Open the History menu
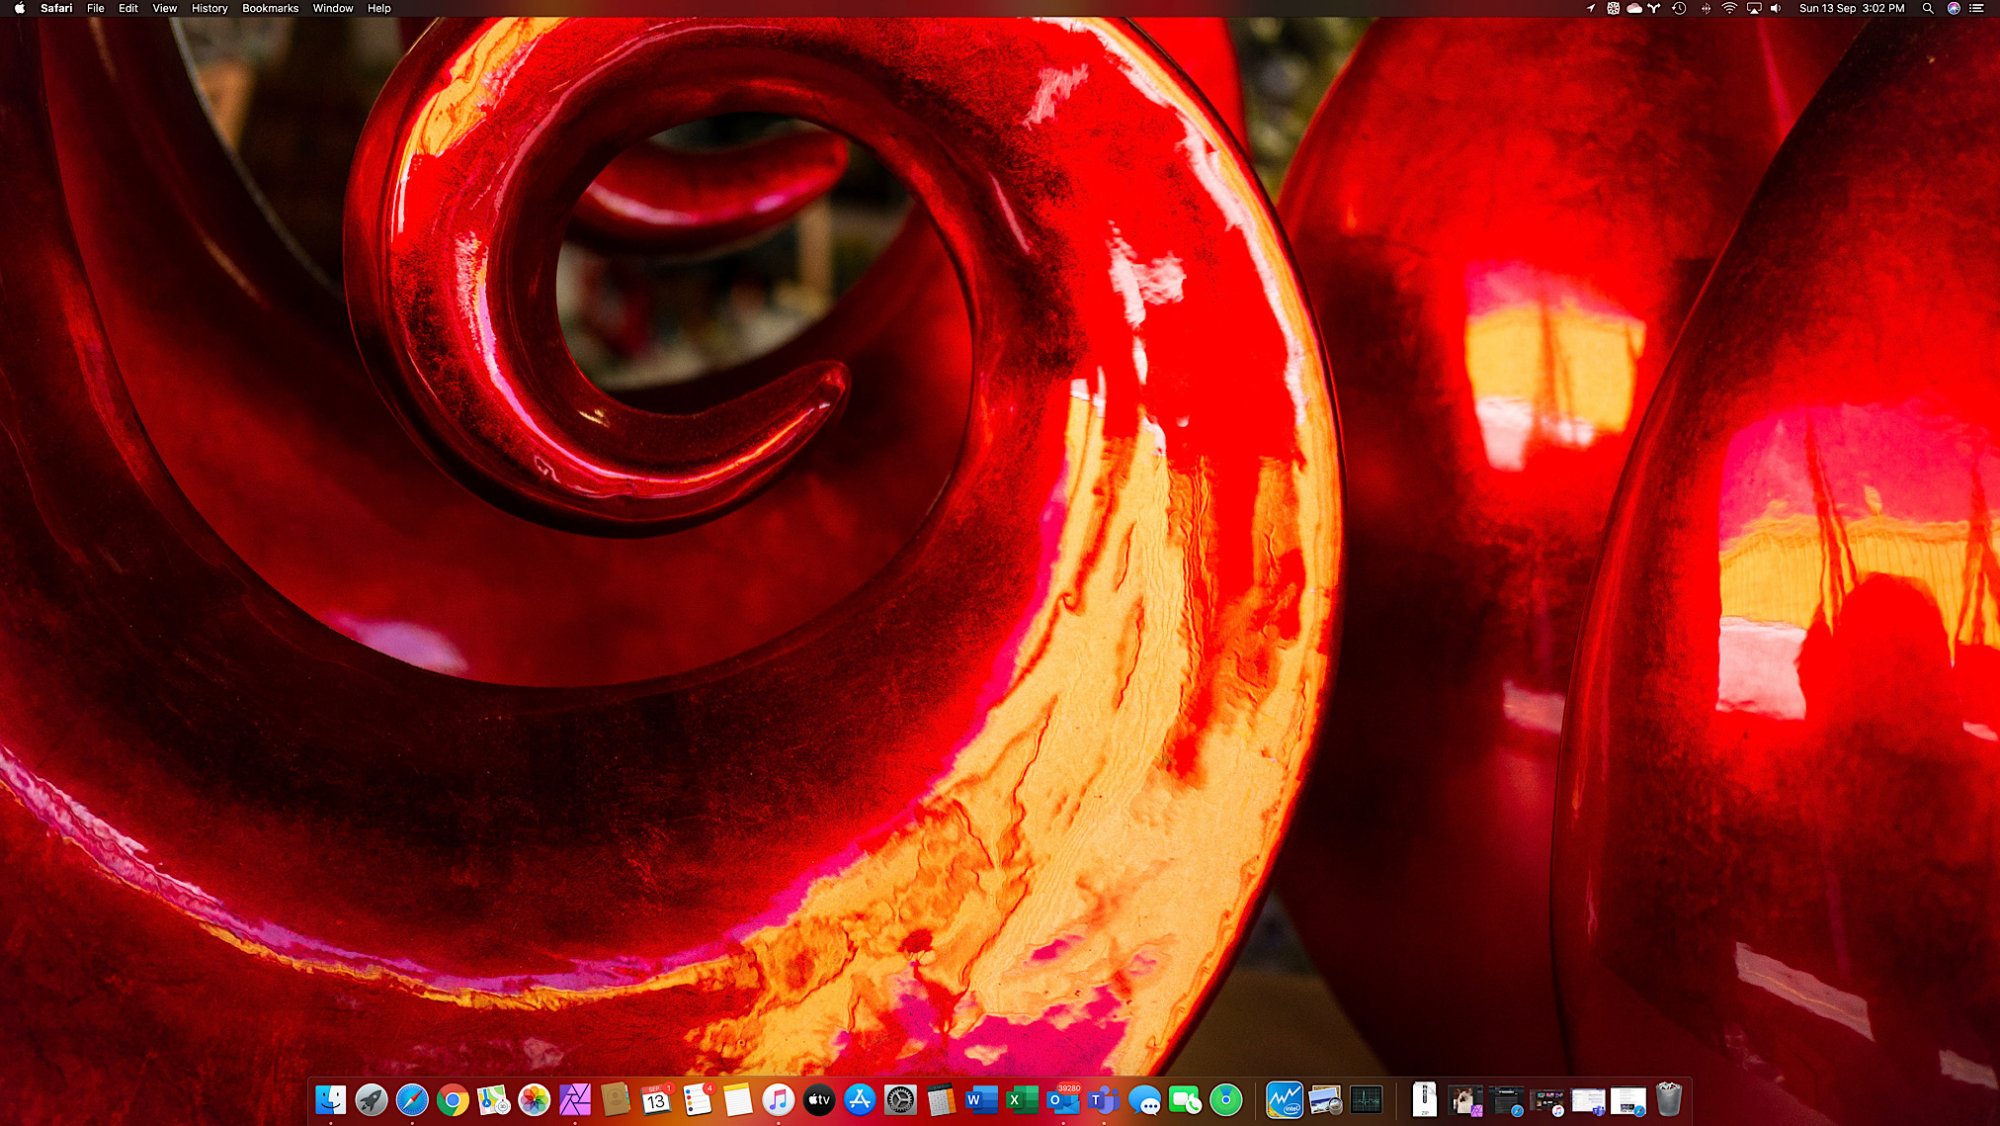 pos(209,8)
